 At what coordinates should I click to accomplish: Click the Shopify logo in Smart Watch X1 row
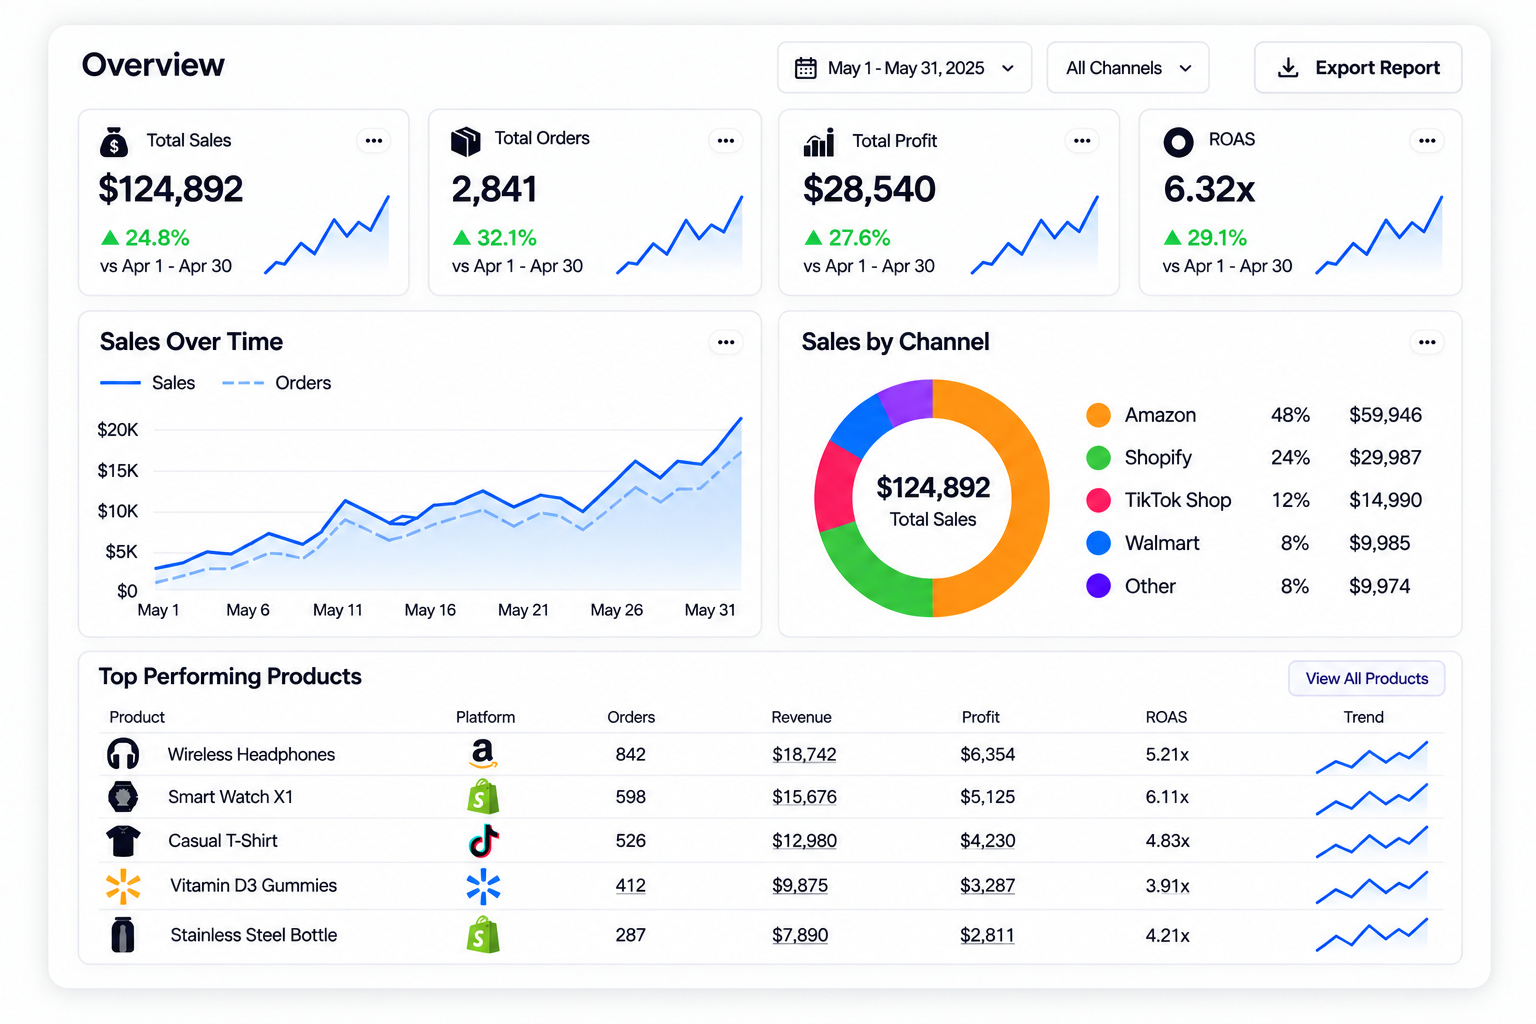[483, 797]
